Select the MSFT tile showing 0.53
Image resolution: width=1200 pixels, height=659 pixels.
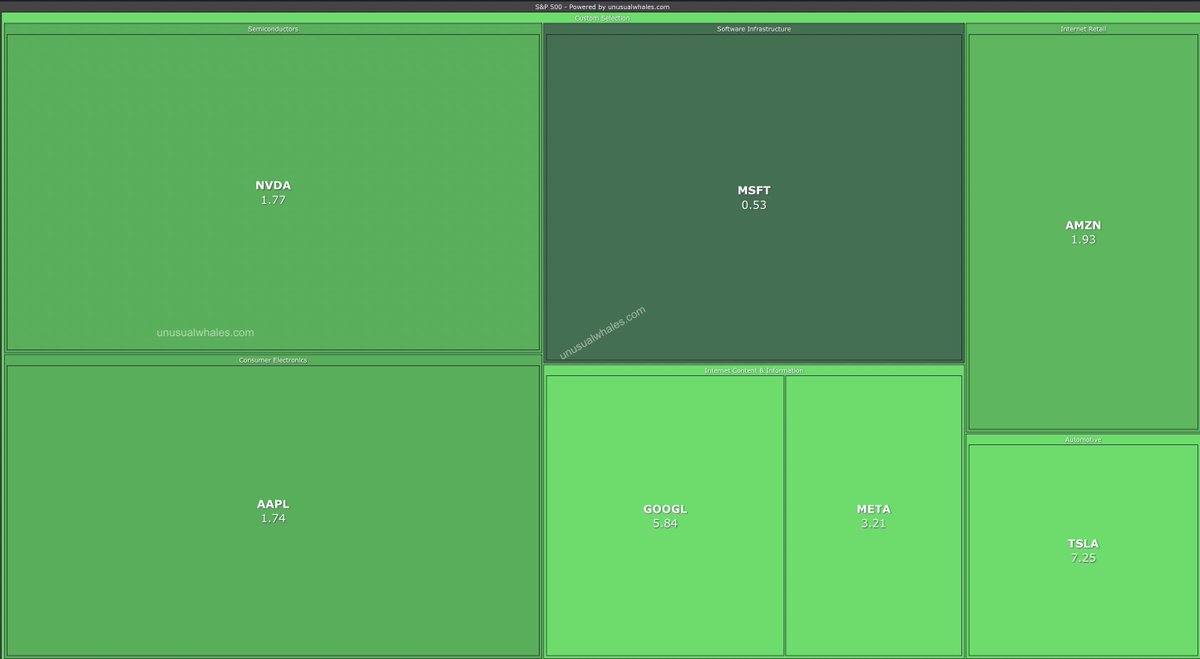(x=754, y=197)
